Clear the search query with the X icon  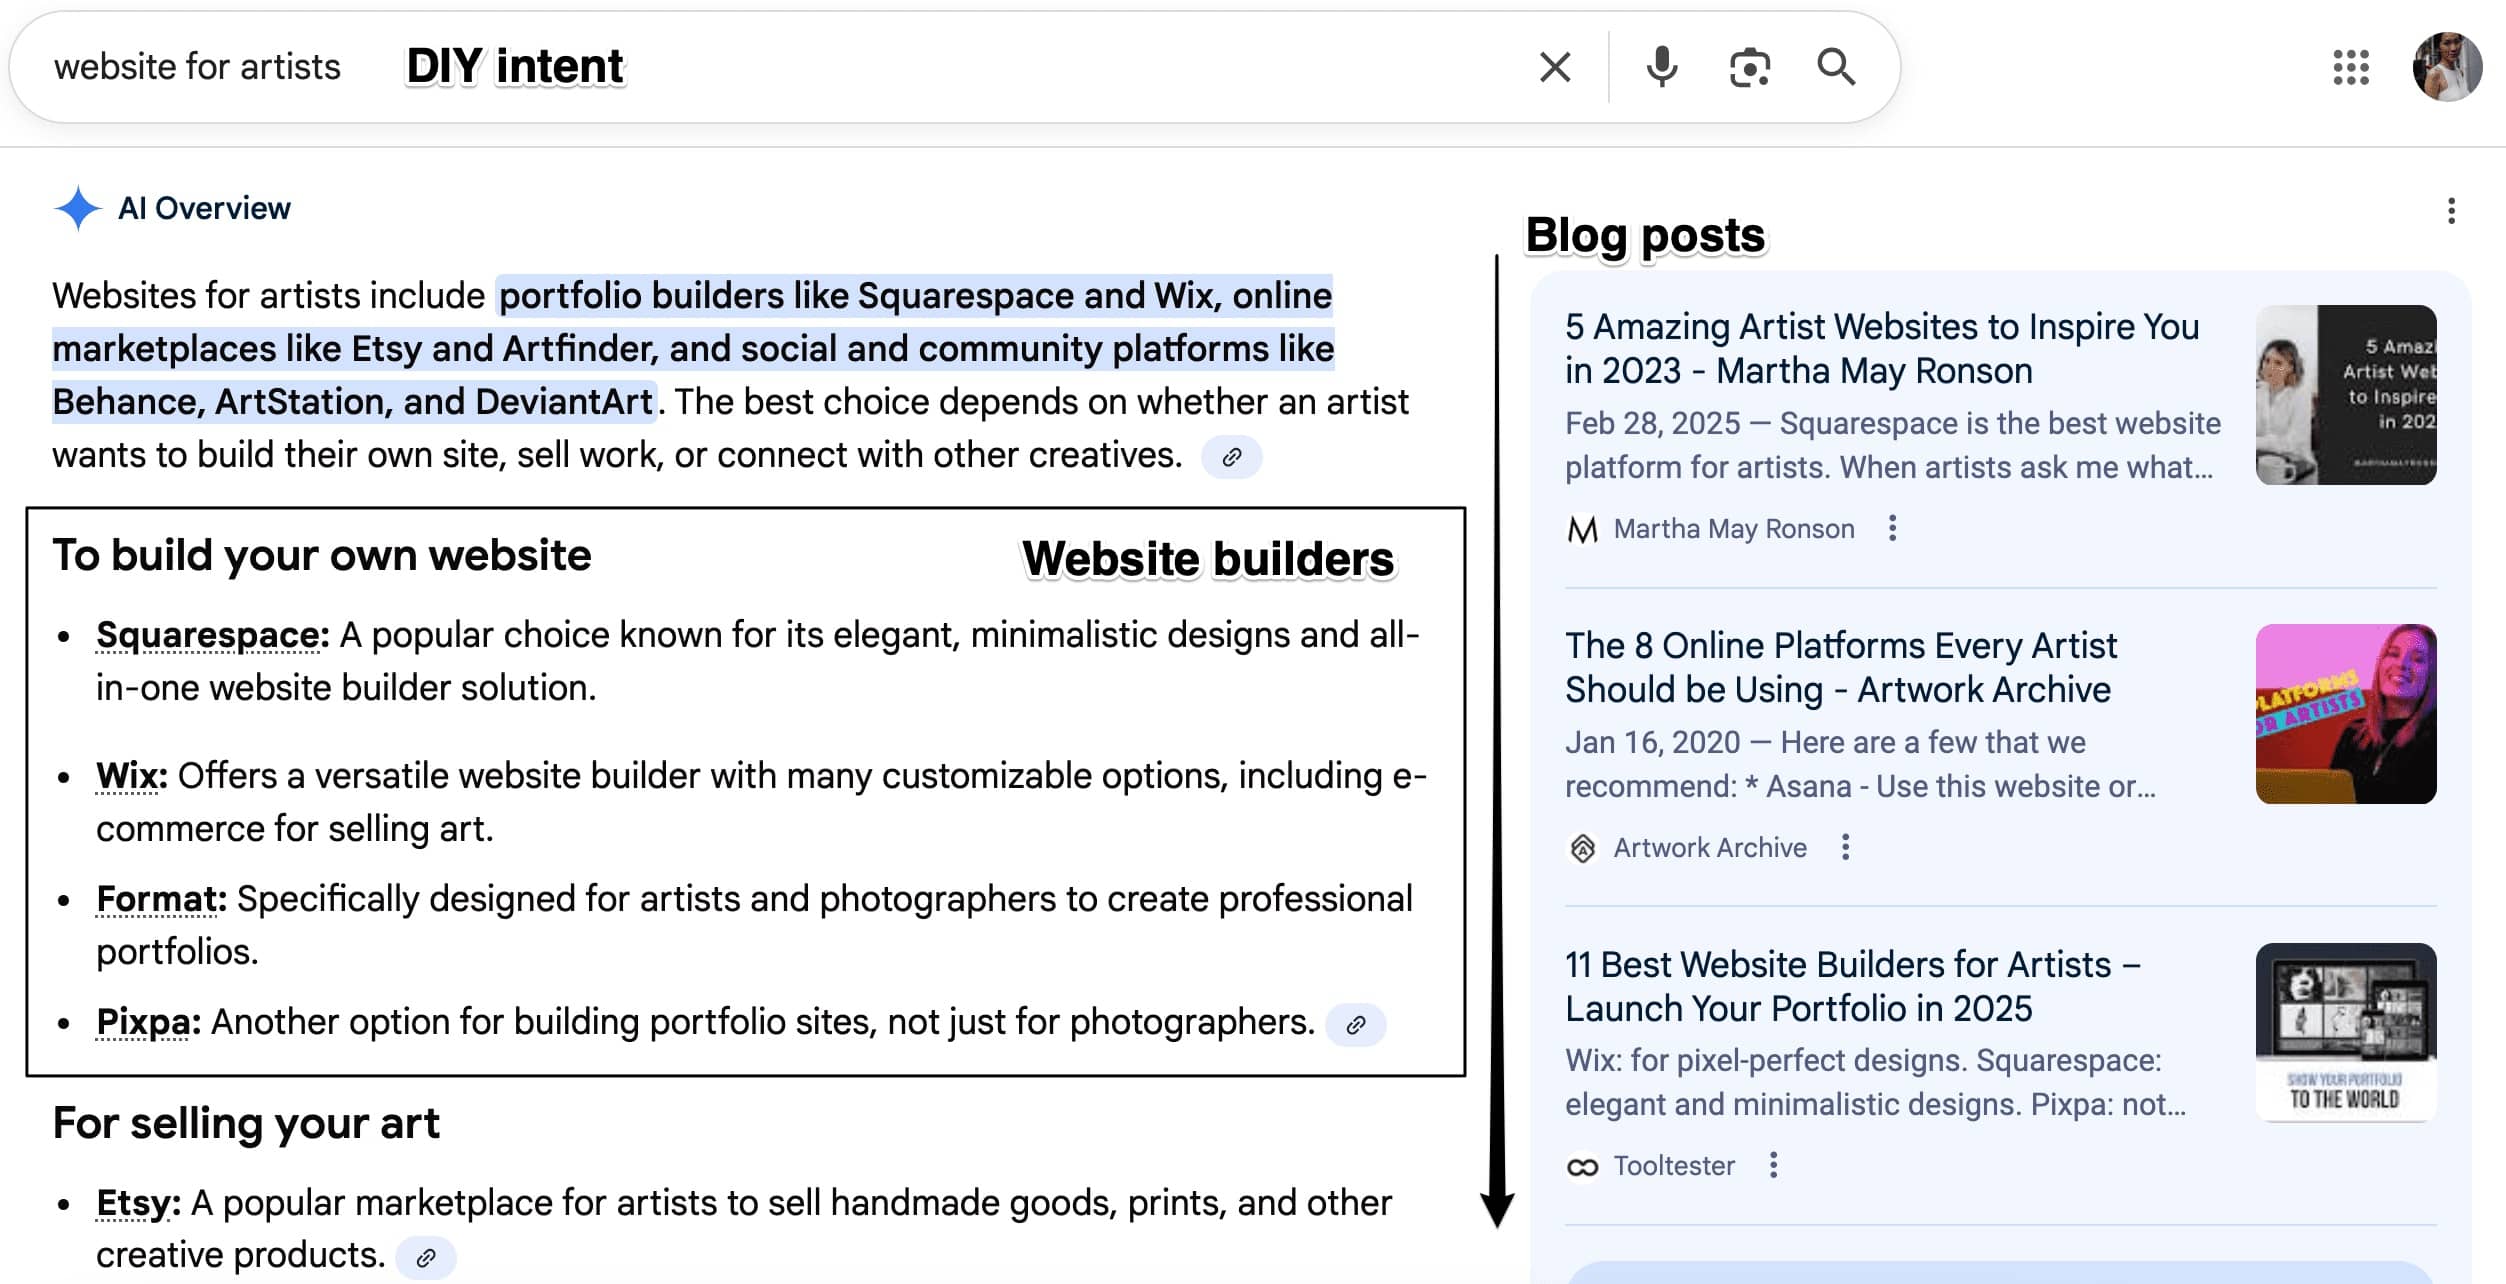point(1555,67)
